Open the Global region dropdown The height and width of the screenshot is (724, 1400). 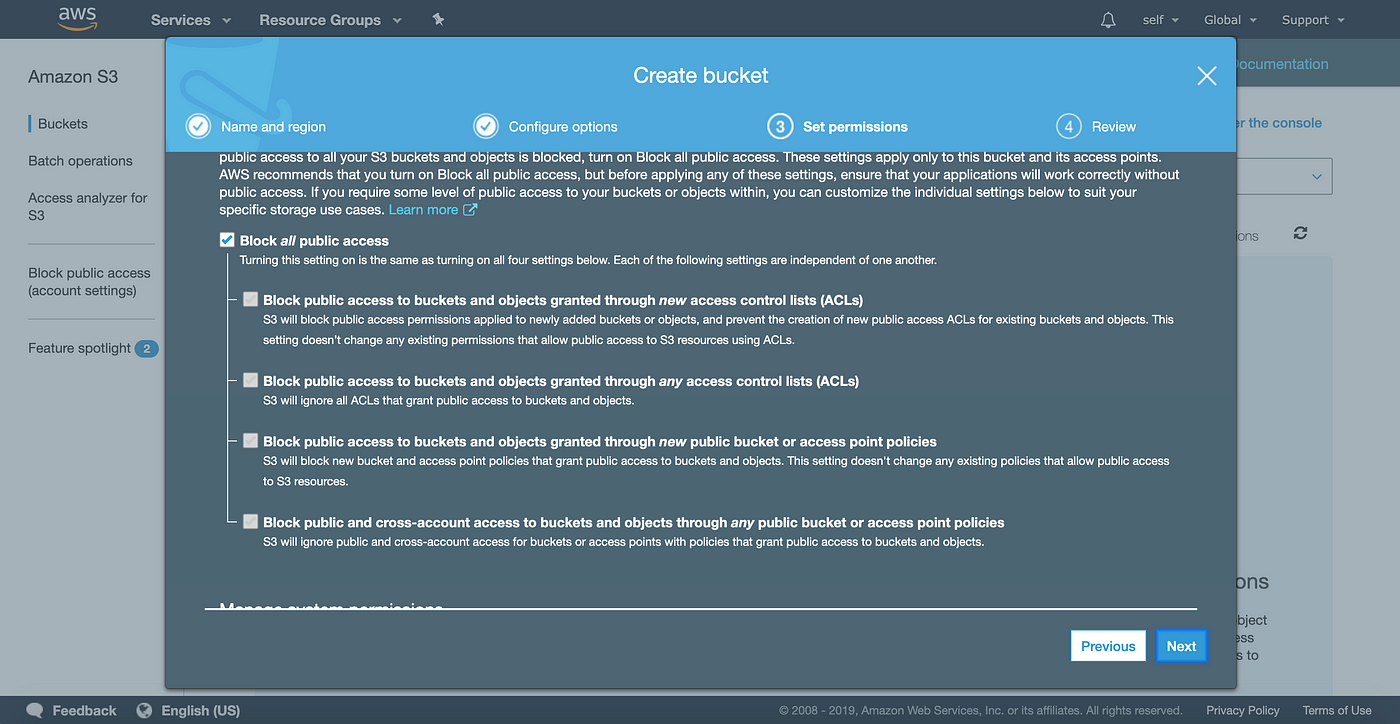[x=1230, y=20]
